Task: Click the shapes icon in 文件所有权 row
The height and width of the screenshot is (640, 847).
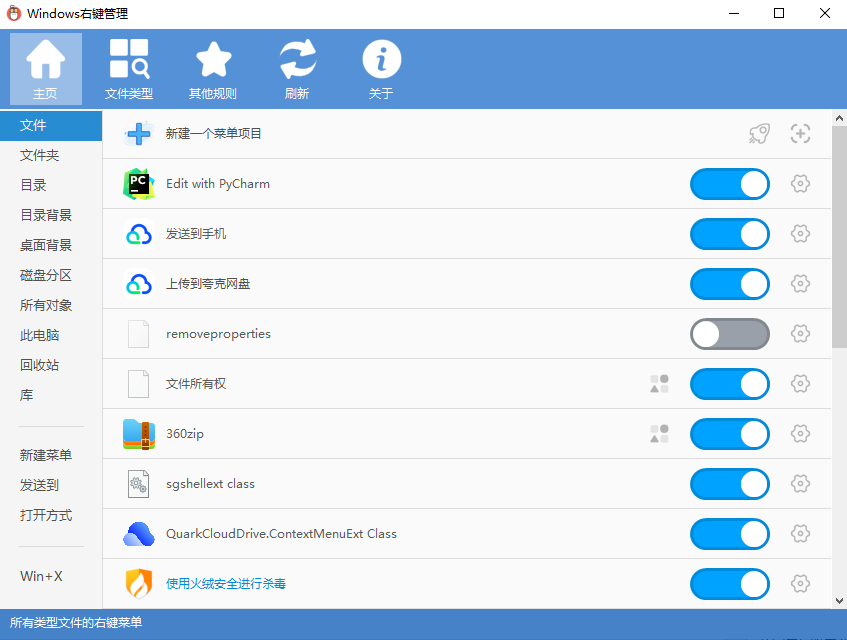Action: point(659,384)
